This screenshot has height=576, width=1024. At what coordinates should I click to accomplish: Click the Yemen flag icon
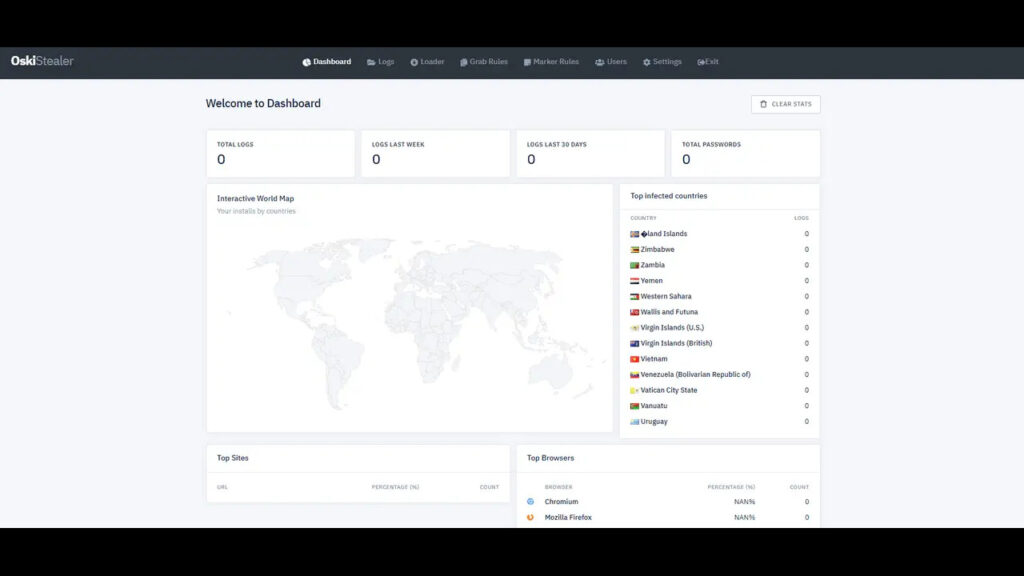coord(634,281)
